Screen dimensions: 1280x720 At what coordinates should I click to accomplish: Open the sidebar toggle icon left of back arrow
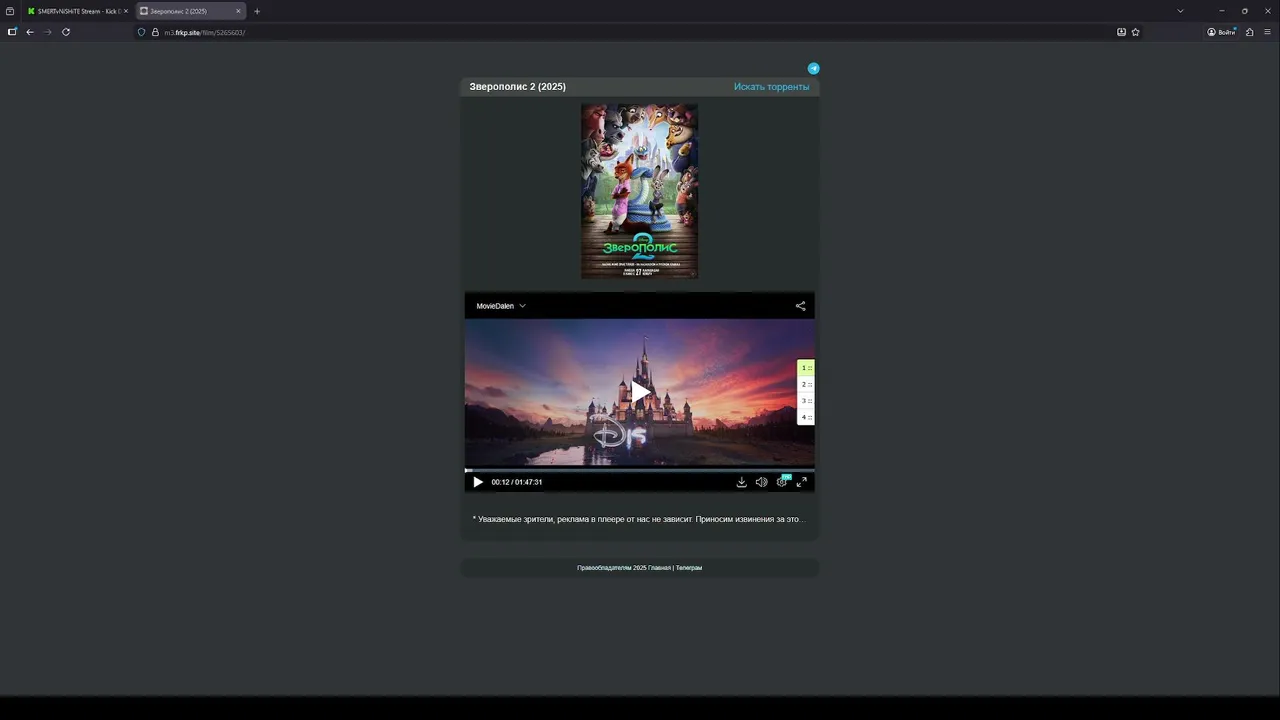tap(12, 32)
